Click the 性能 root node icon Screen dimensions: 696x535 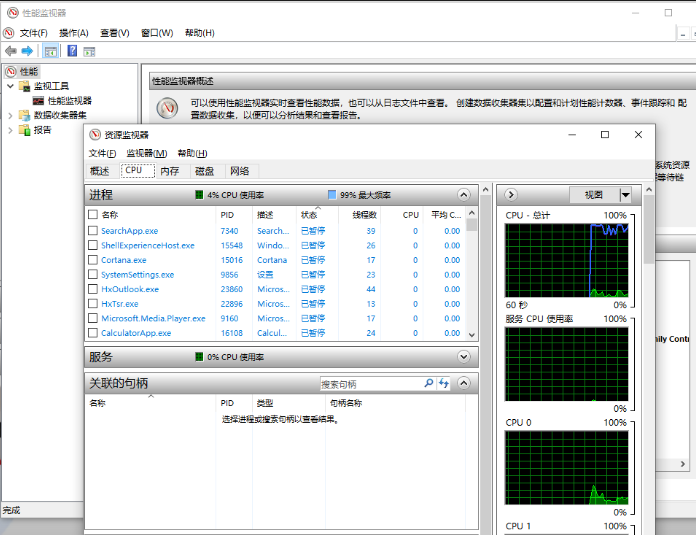11,71
